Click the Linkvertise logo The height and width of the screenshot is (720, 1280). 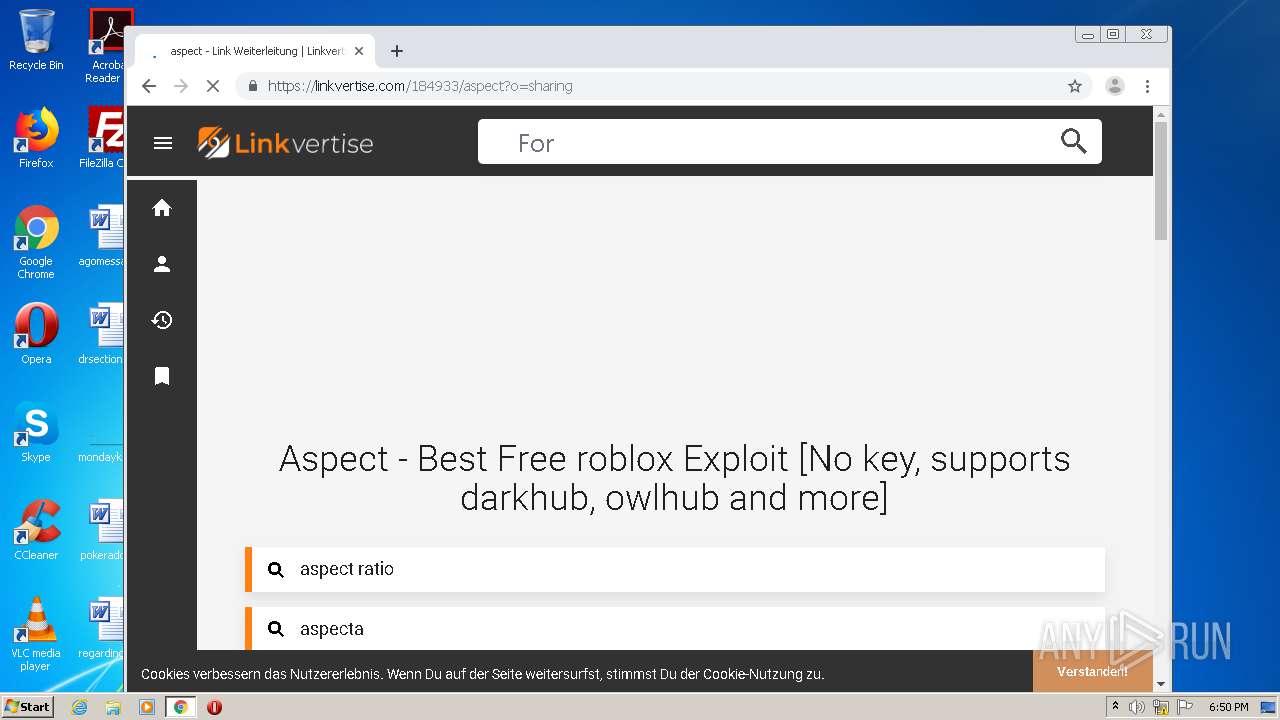click(x=285, y=143)
